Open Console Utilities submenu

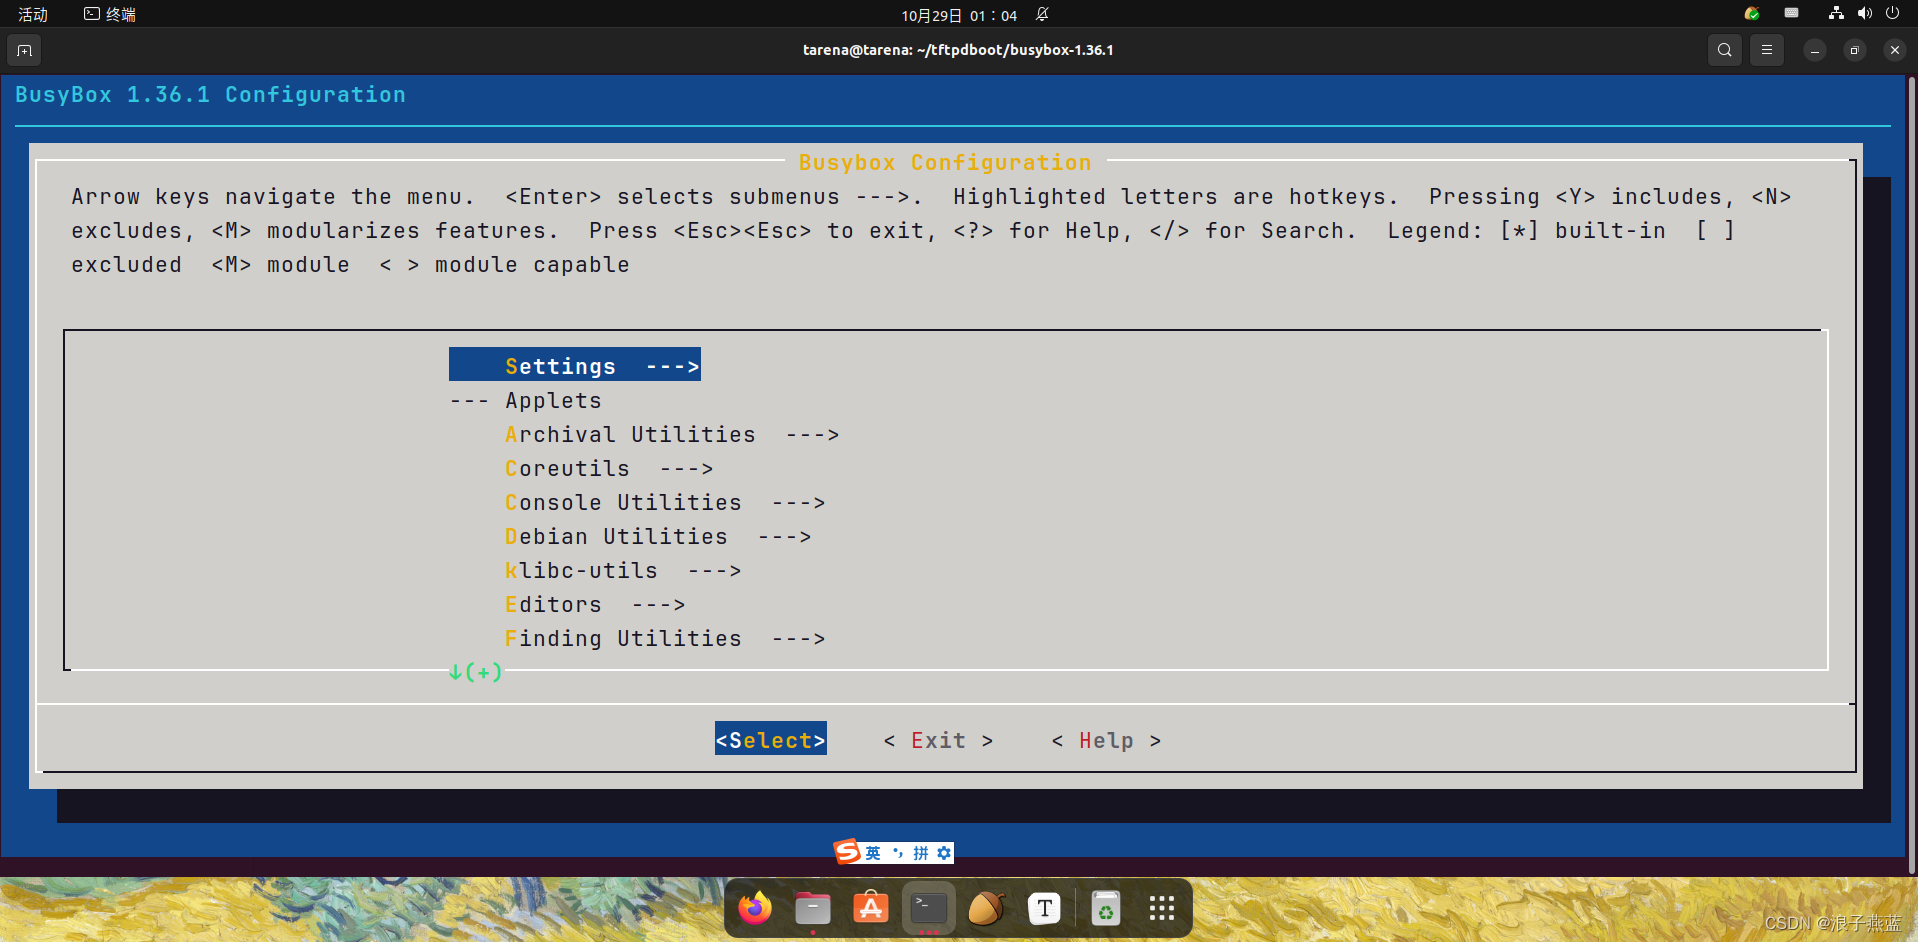coord(665,502)
